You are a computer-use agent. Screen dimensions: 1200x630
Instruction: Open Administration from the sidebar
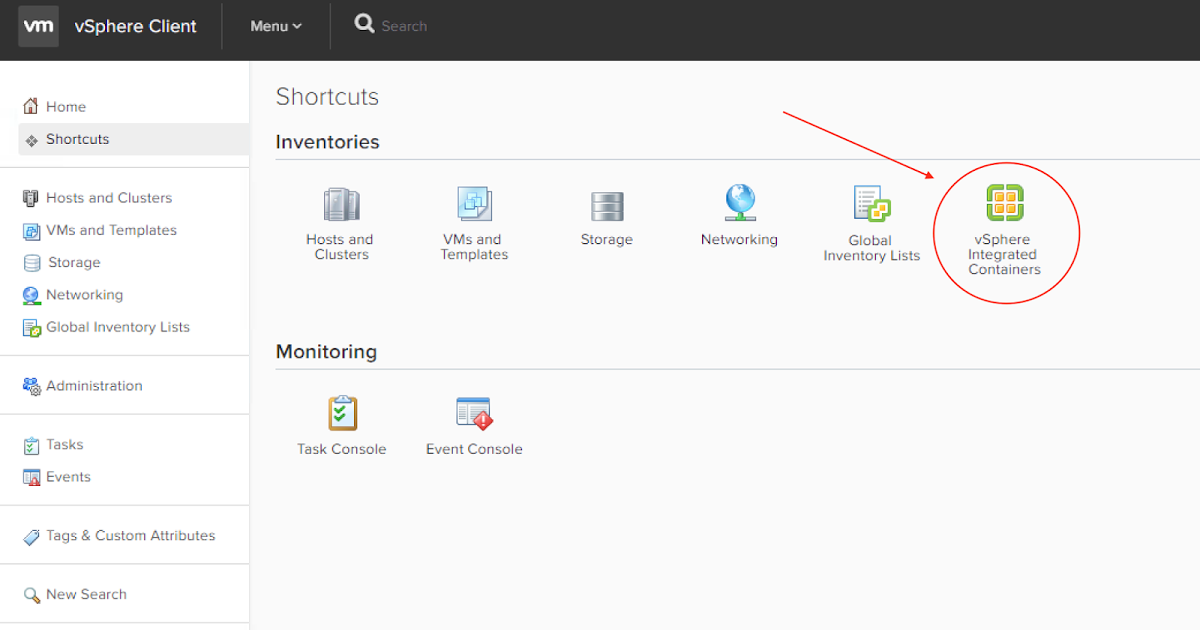(94, 386)
